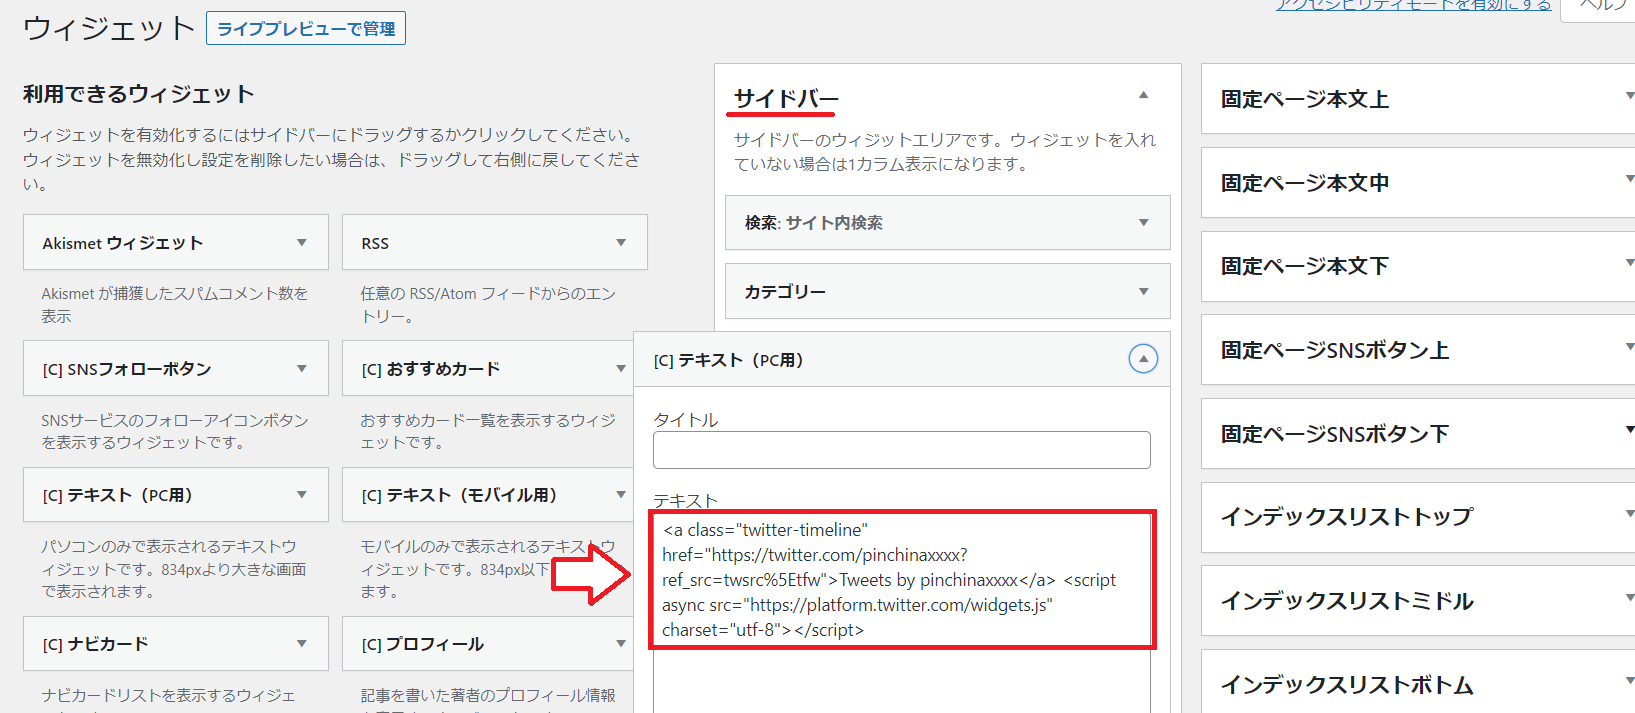Click the タイトル input field
The height and width of the screenshot is (713, 1635).
point(902,450)
